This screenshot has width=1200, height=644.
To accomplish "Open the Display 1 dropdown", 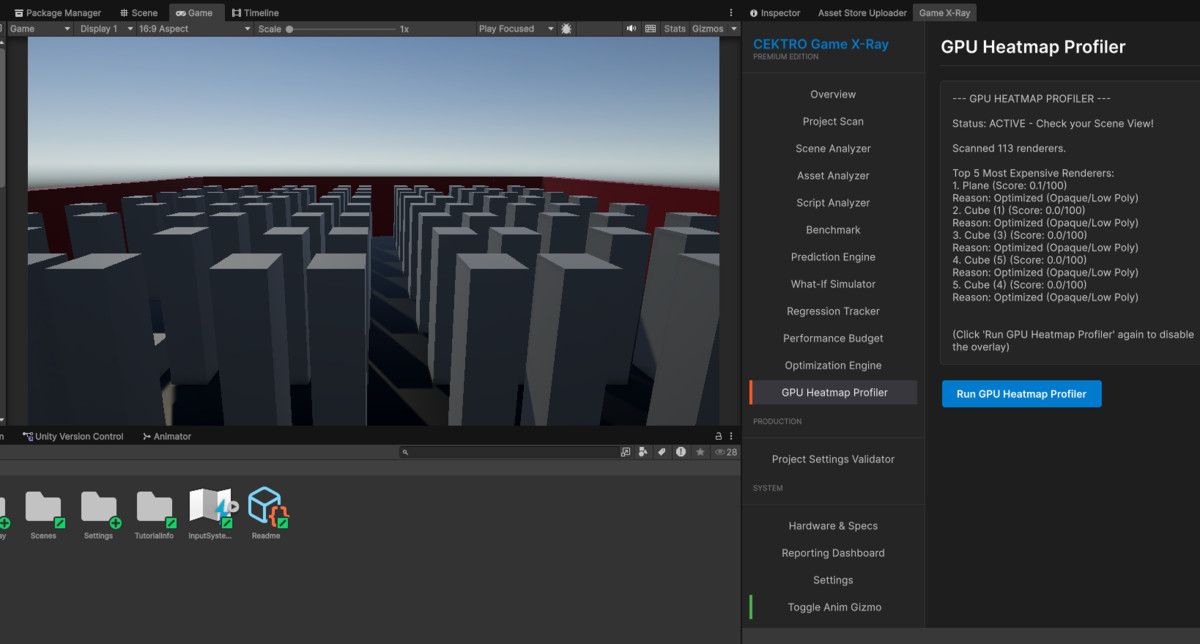I will click(x=104, y=29).
